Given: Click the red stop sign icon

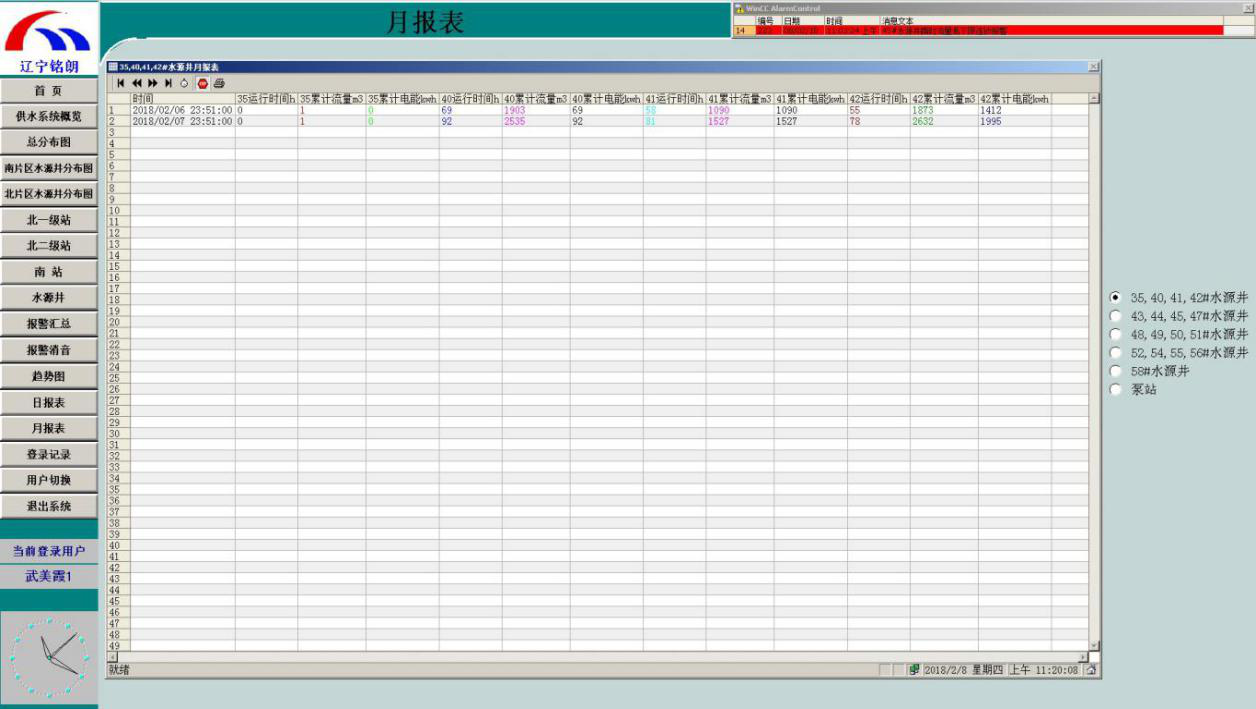Looking at the screenshot, I should pos(202,83).
